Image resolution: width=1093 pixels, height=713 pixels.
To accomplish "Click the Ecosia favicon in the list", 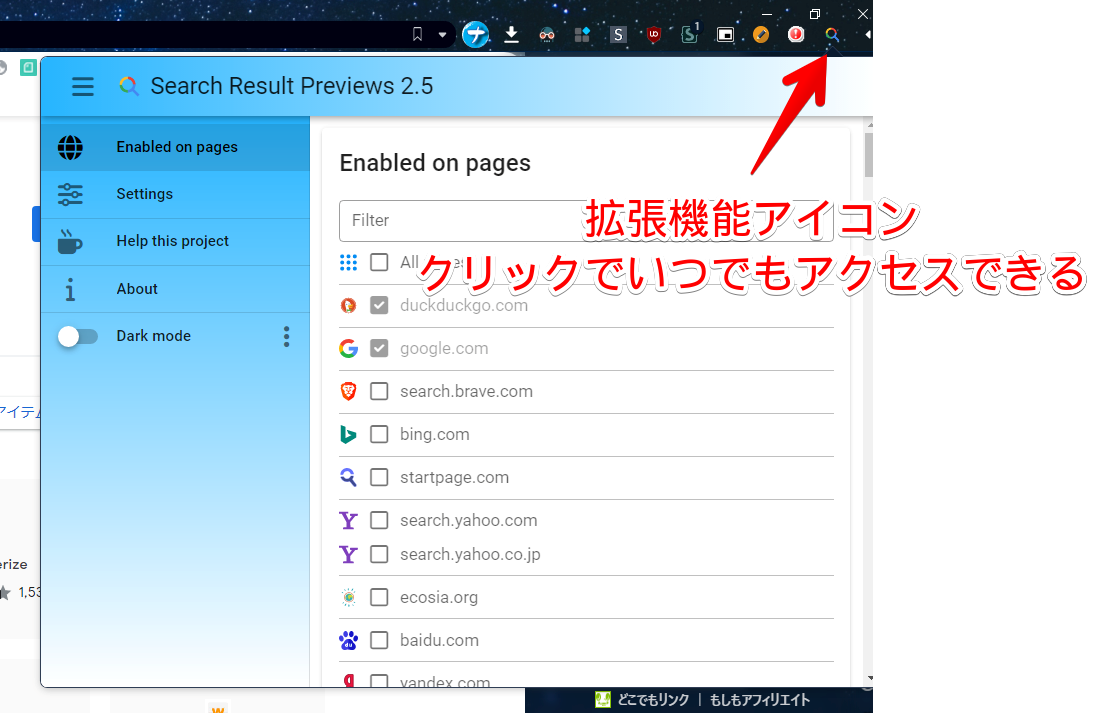I will 349,597.
